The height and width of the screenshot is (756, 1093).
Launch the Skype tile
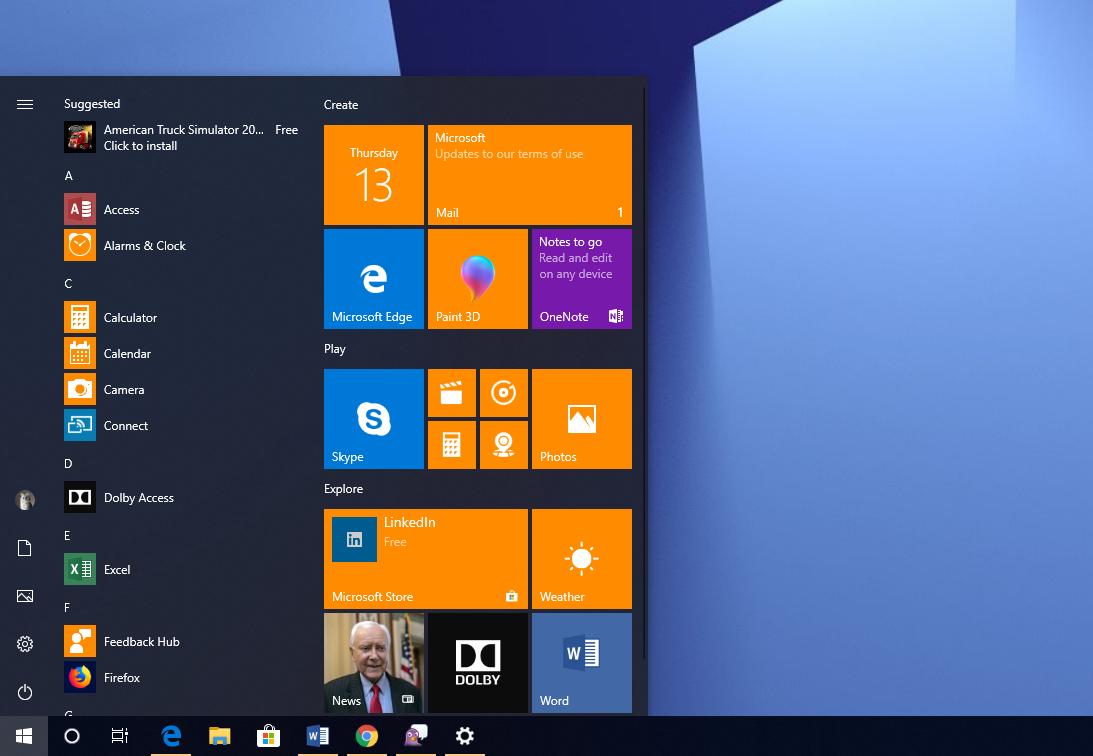(374, 419)
